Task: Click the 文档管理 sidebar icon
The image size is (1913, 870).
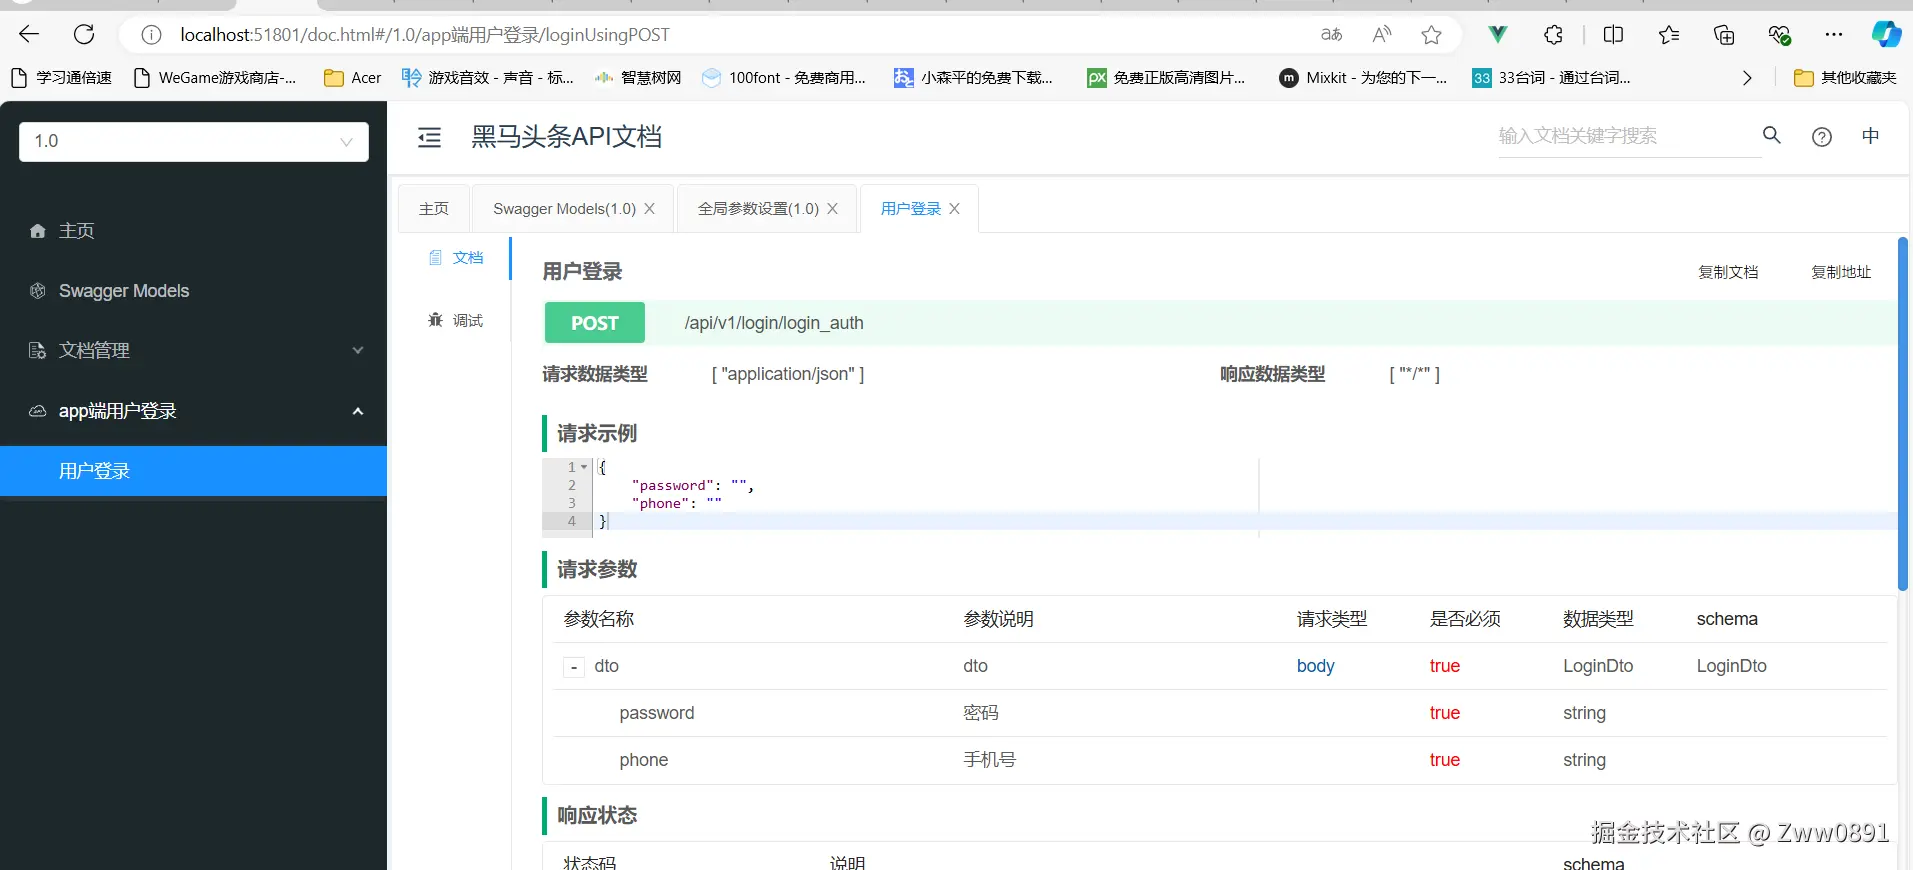Action: click(38, 351)
